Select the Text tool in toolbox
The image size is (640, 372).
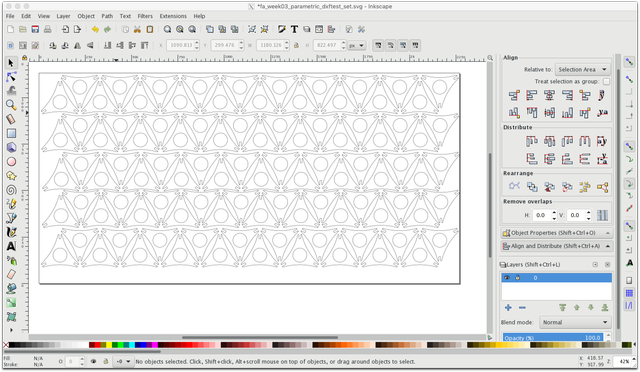[x=11, y=246]
